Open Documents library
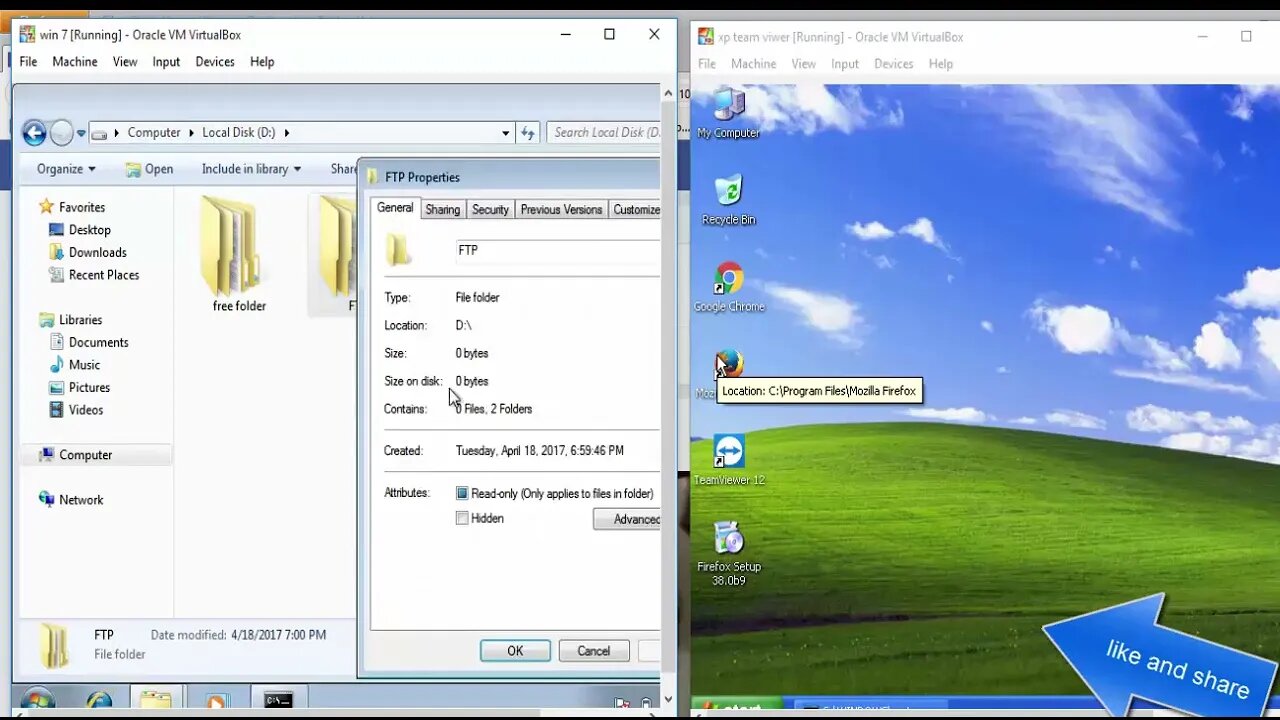The image size is (1280, 720). coord(98,342)
